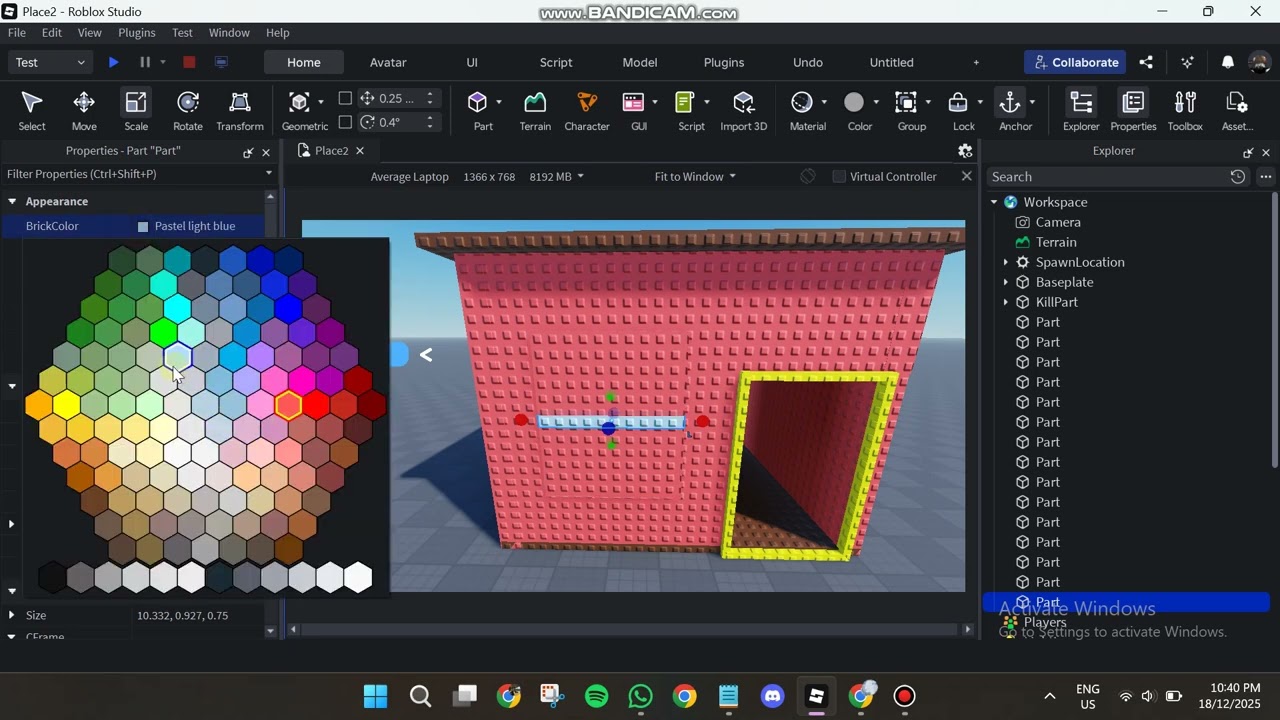Open the File menu
1280x720 pixels.
coord(17,33)
